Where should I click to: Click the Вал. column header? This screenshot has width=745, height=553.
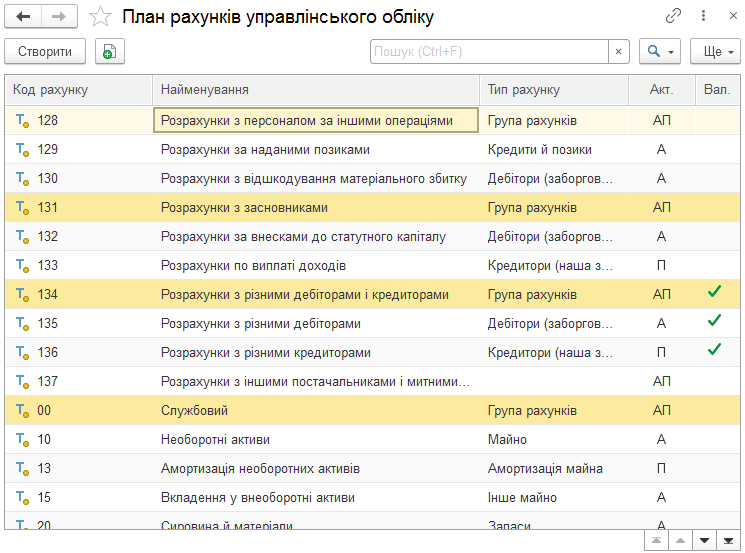pyautogui.click(x=717, y=90)
